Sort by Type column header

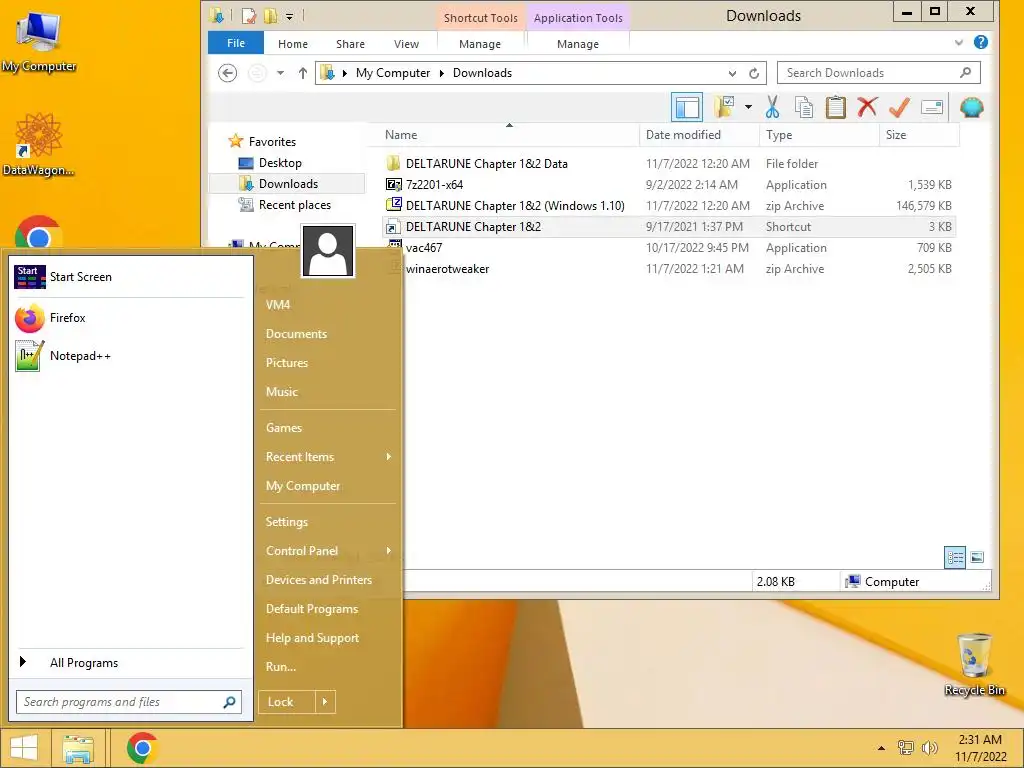pos(819,135)
